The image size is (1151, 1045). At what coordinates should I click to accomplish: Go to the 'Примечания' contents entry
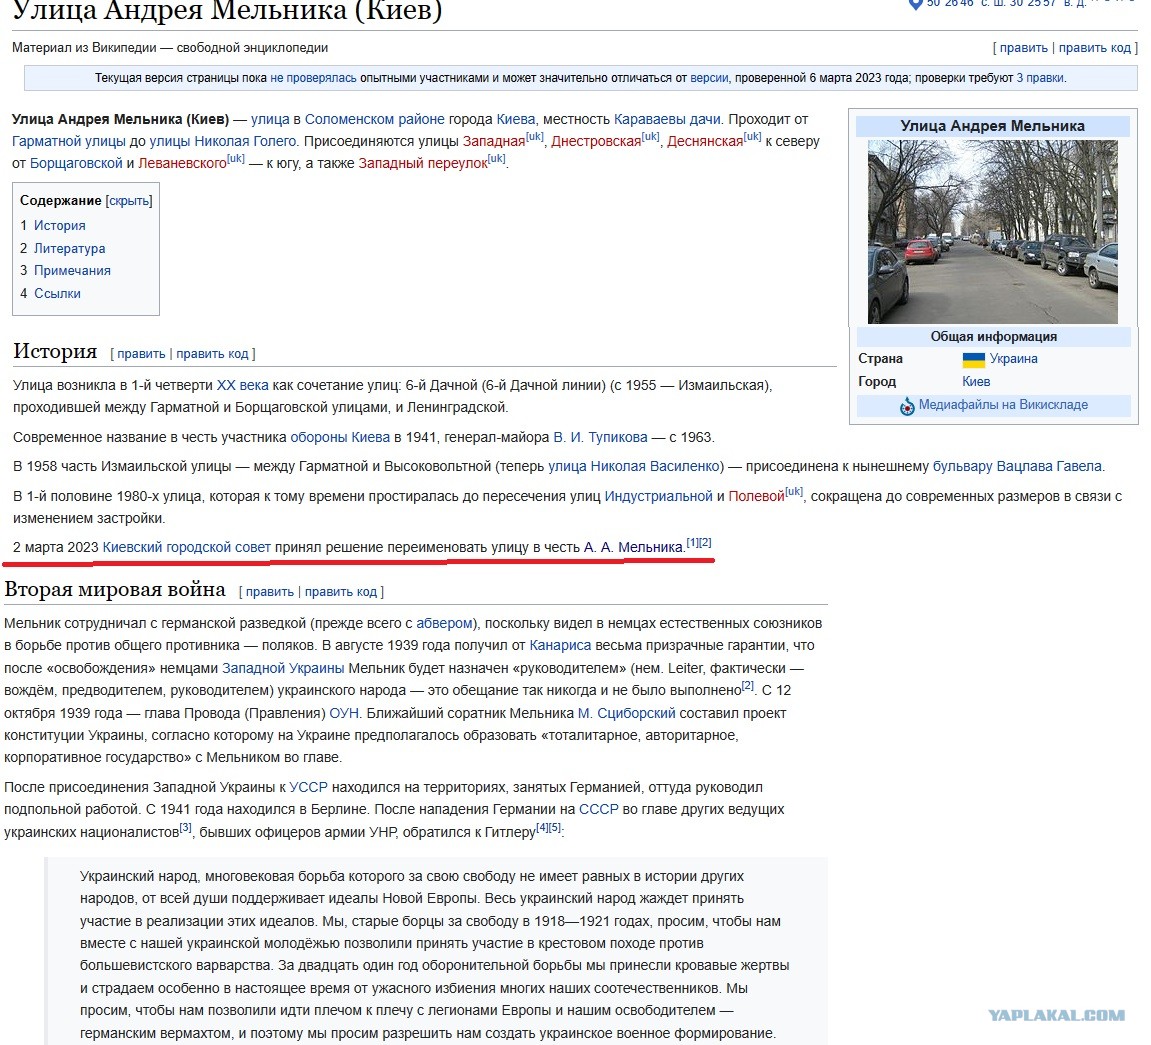(72, 271)
